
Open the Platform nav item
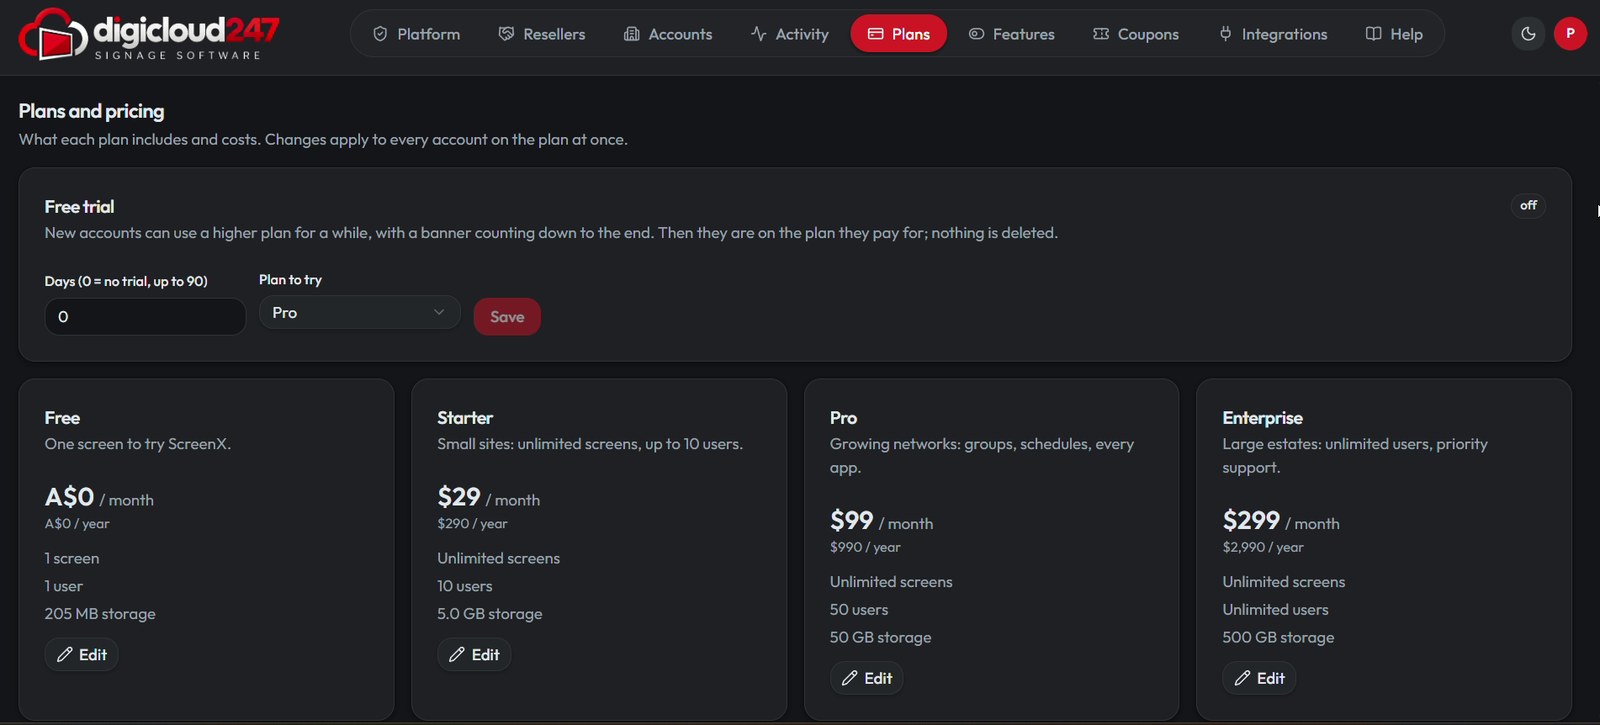click(416, 34)
